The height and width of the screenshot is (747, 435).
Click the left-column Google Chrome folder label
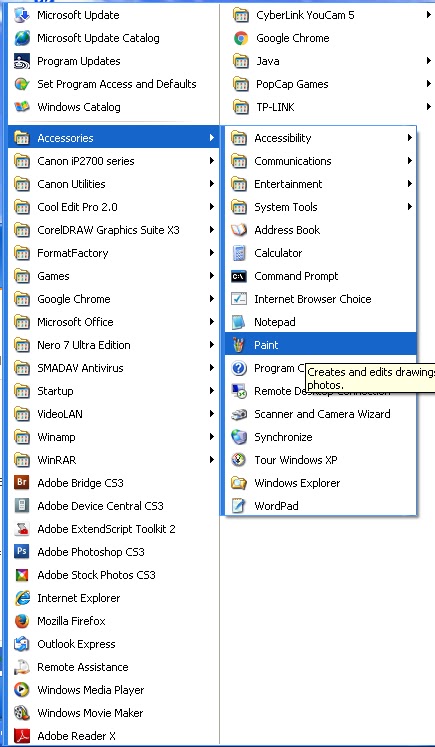tap(74, 299)
